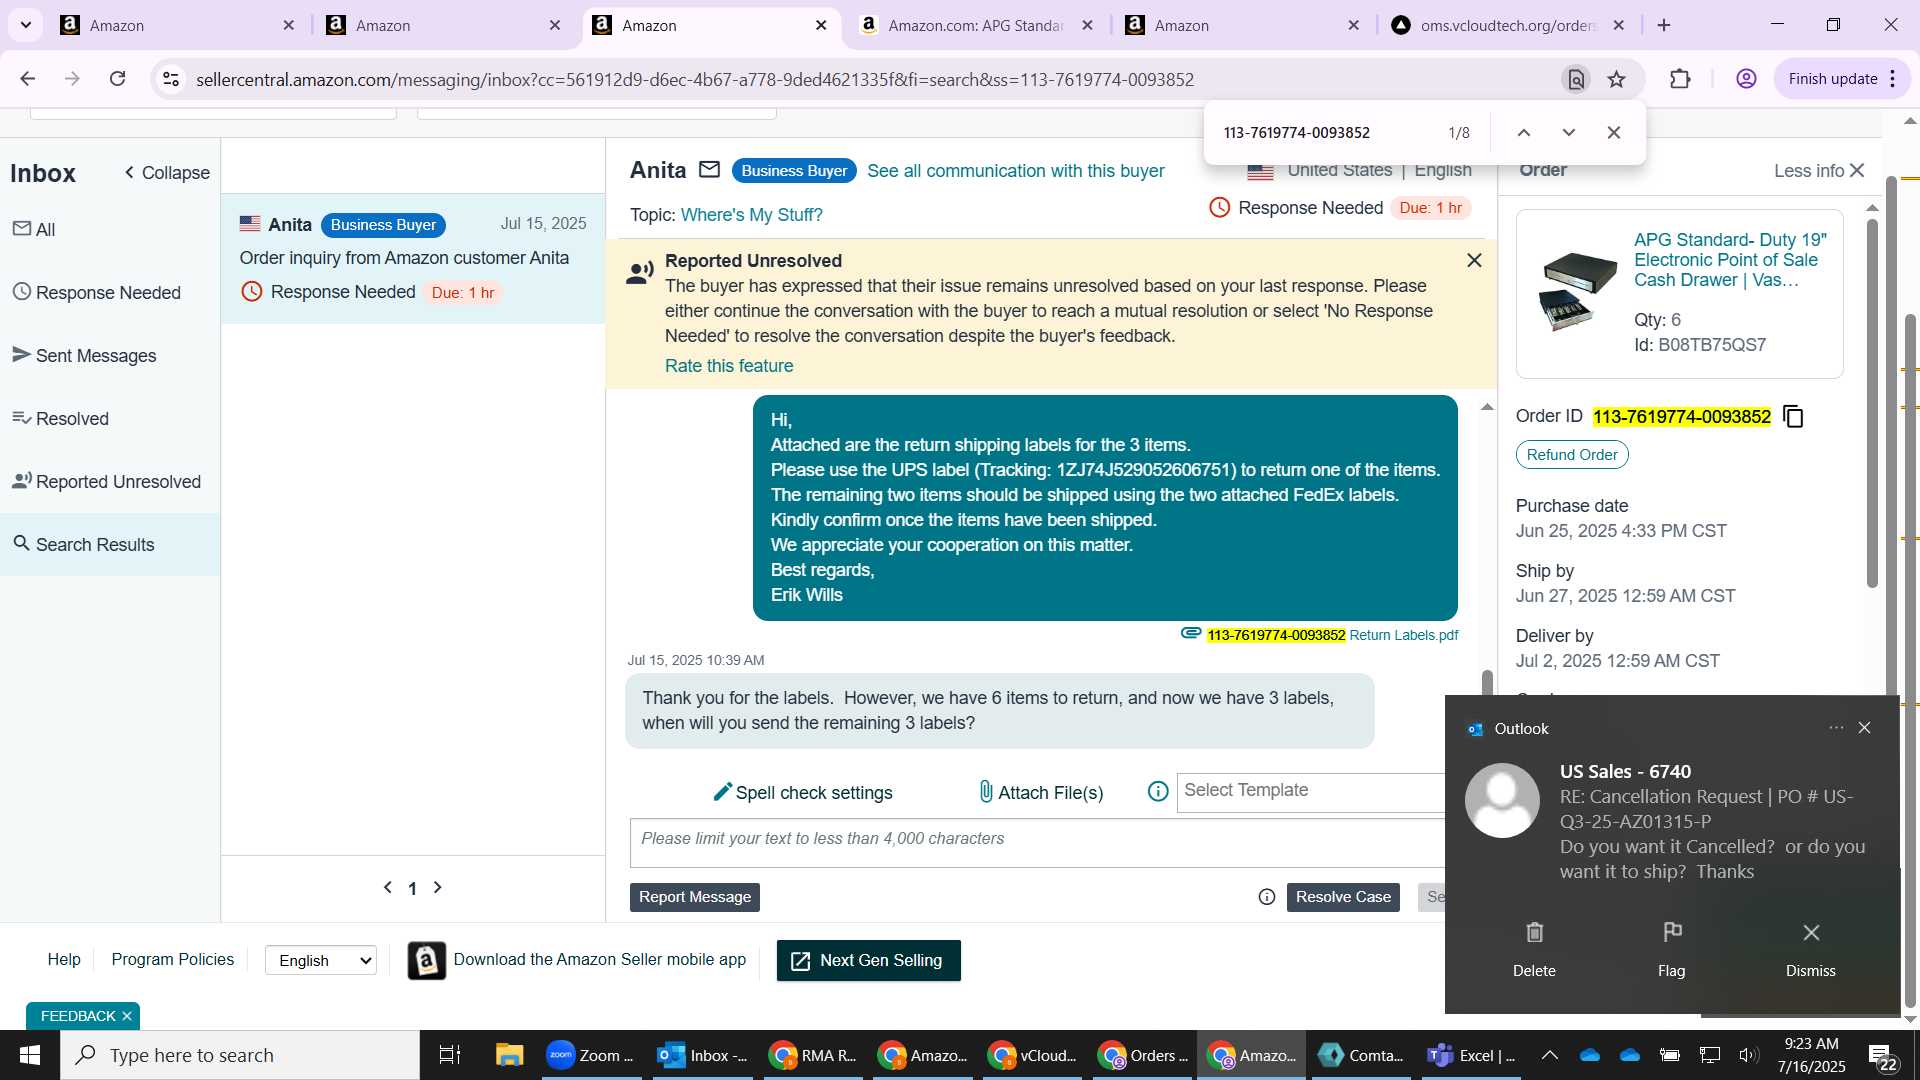Close the browser find bar
Screen dimensions: 1920x1080
1613,133
